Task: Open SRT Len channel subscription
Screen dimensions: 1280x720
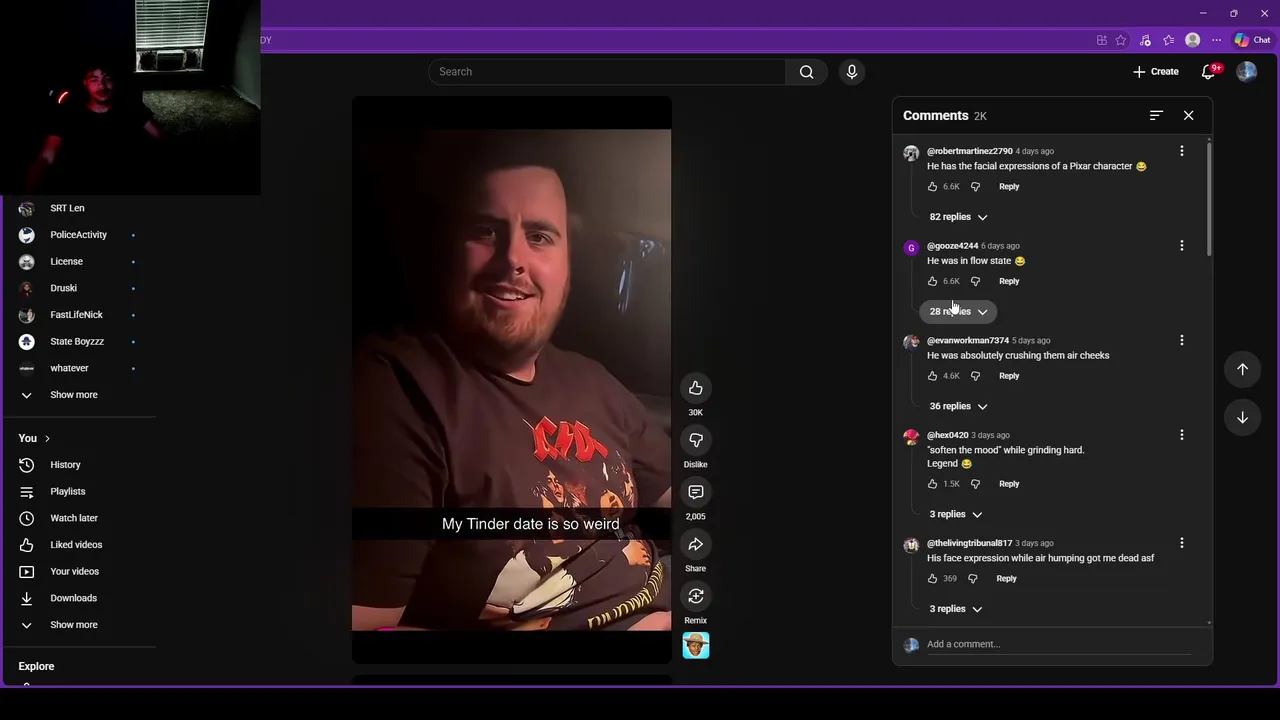Action: pos(67,208)
